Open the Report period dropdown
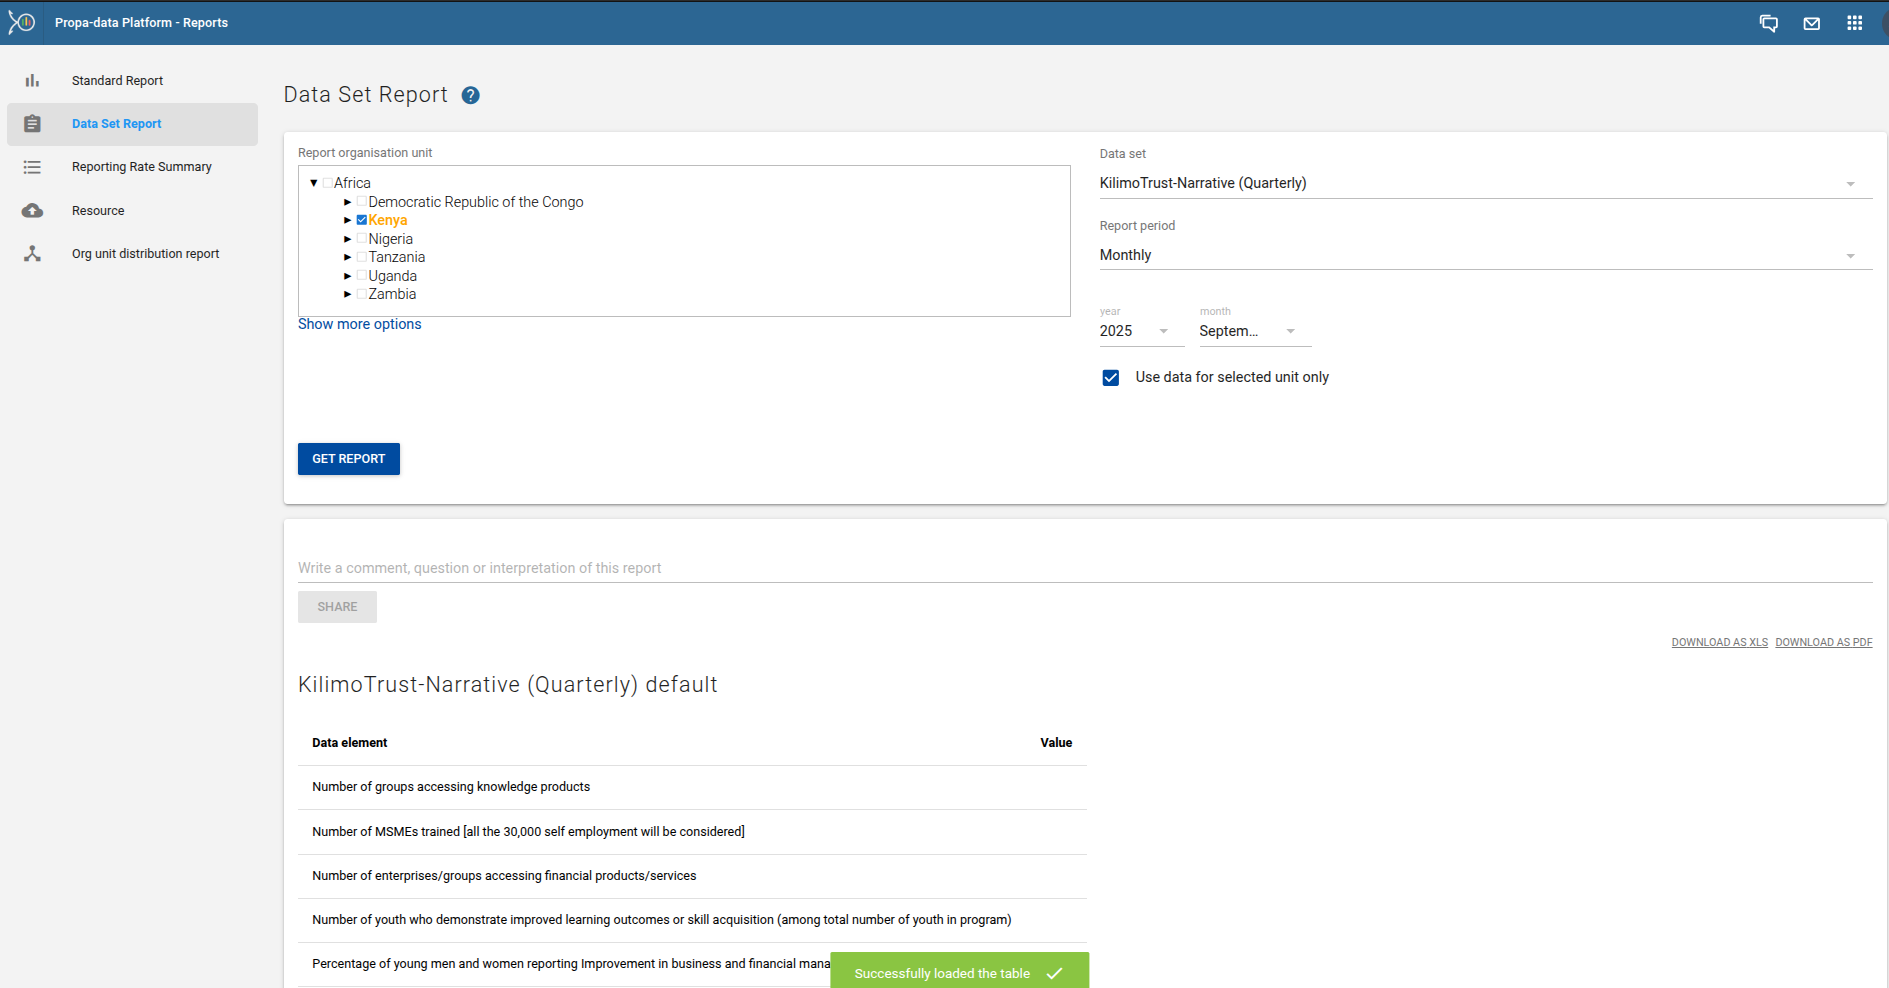 (x=1484, y=255)
